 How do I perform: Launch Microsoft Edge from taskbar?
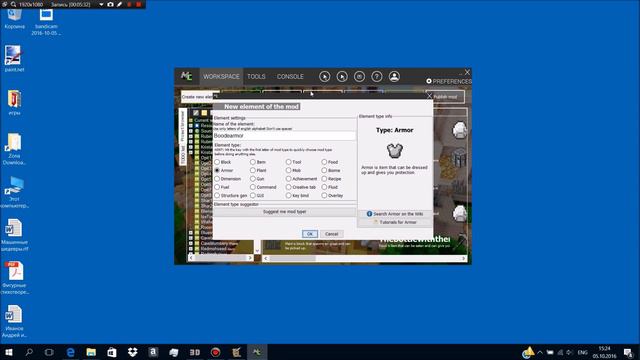pos(70,352)
